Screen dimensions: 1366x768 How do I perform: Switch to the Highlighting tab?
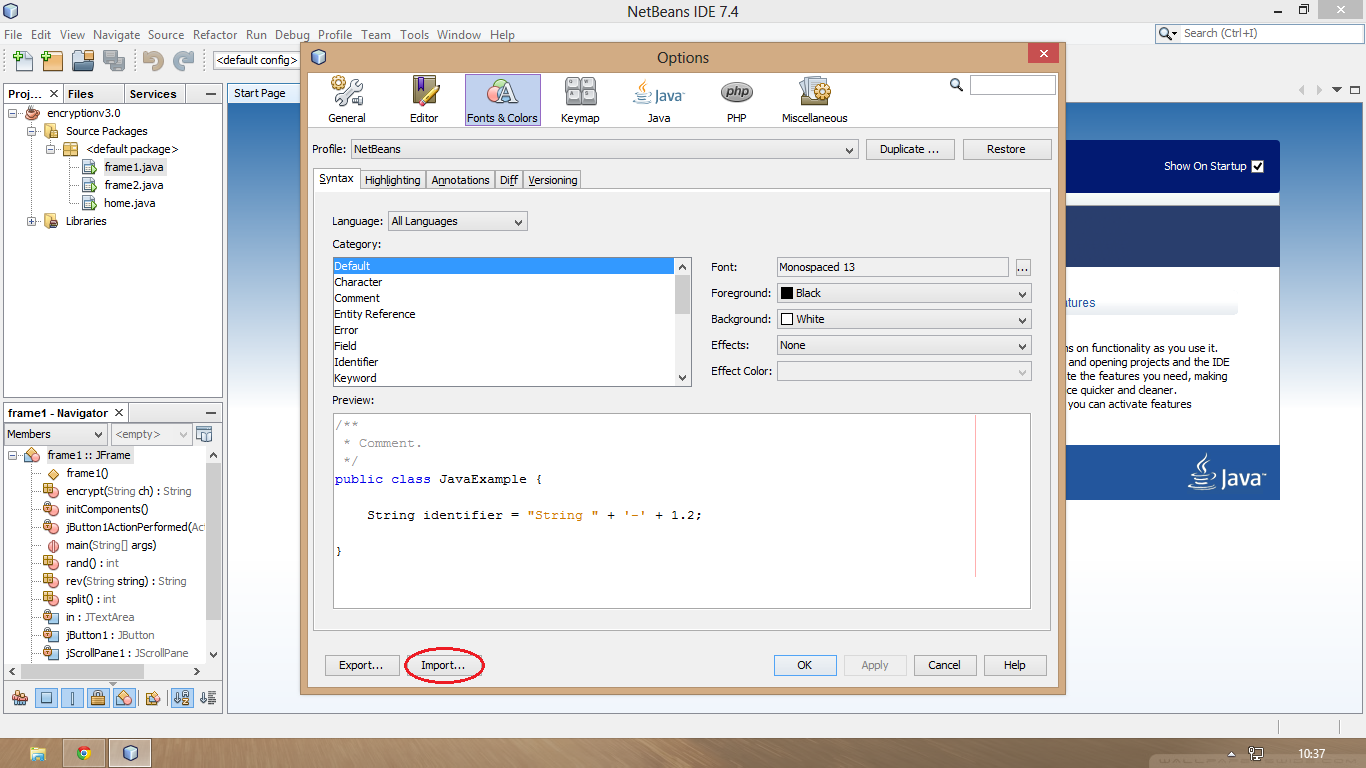coord(392,179)
